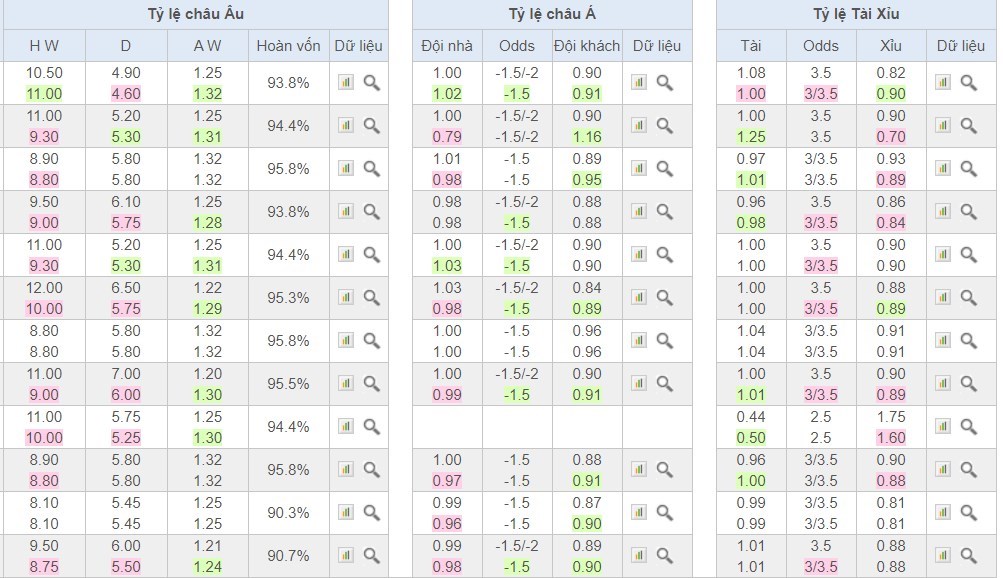Click the 'Hoàn vốn' column header
1003x578 pixels.
click(288, 46)
